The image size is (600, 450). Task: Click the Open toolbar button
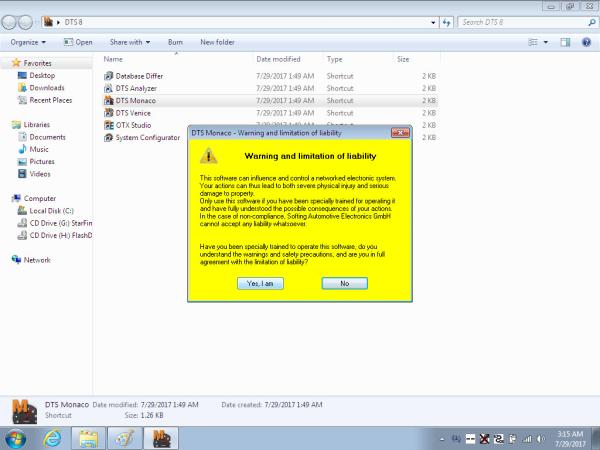pyautogui.click(x=78, y=42)
